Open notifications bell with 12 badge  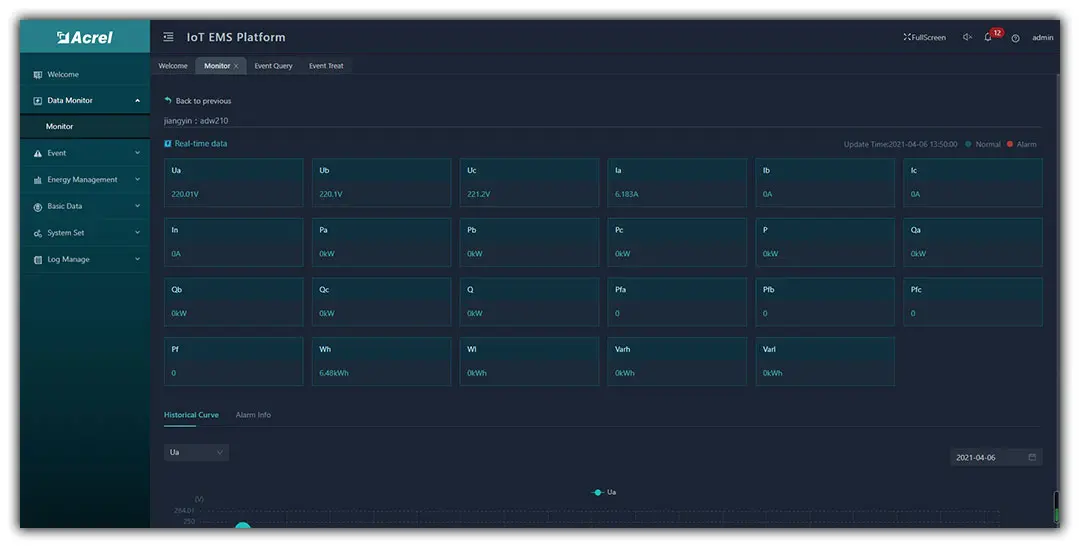[988, 37]
